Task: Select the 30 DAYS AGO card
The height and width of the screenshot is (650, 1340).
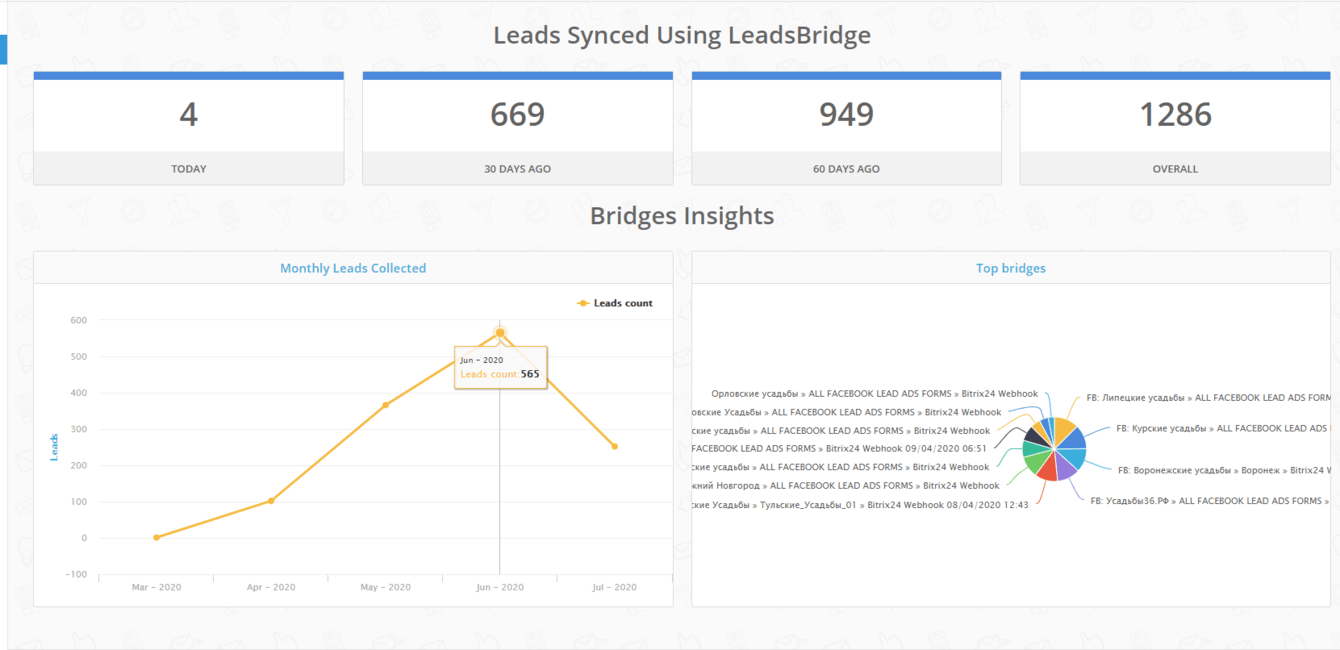Action: 517,130
